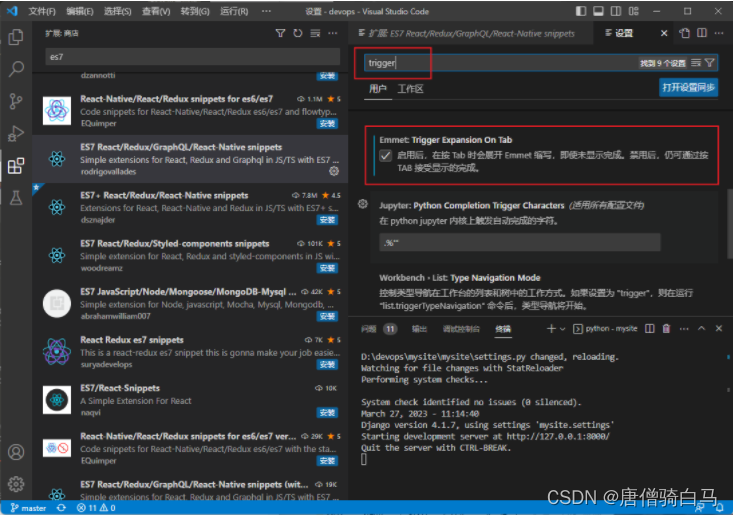Split the editor to the right
733x517 pixels.
click(x=702, y=33)
